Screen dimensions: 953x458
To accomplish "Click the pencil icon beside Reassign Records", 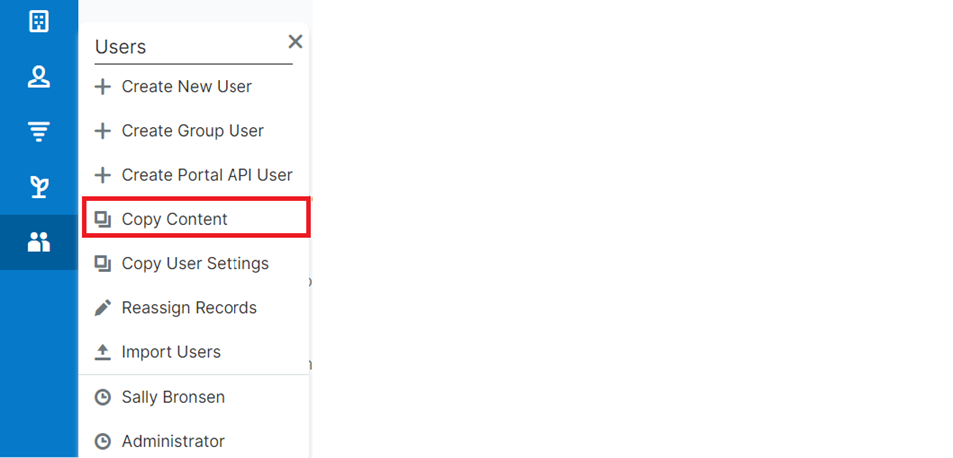I will [102, 308].
